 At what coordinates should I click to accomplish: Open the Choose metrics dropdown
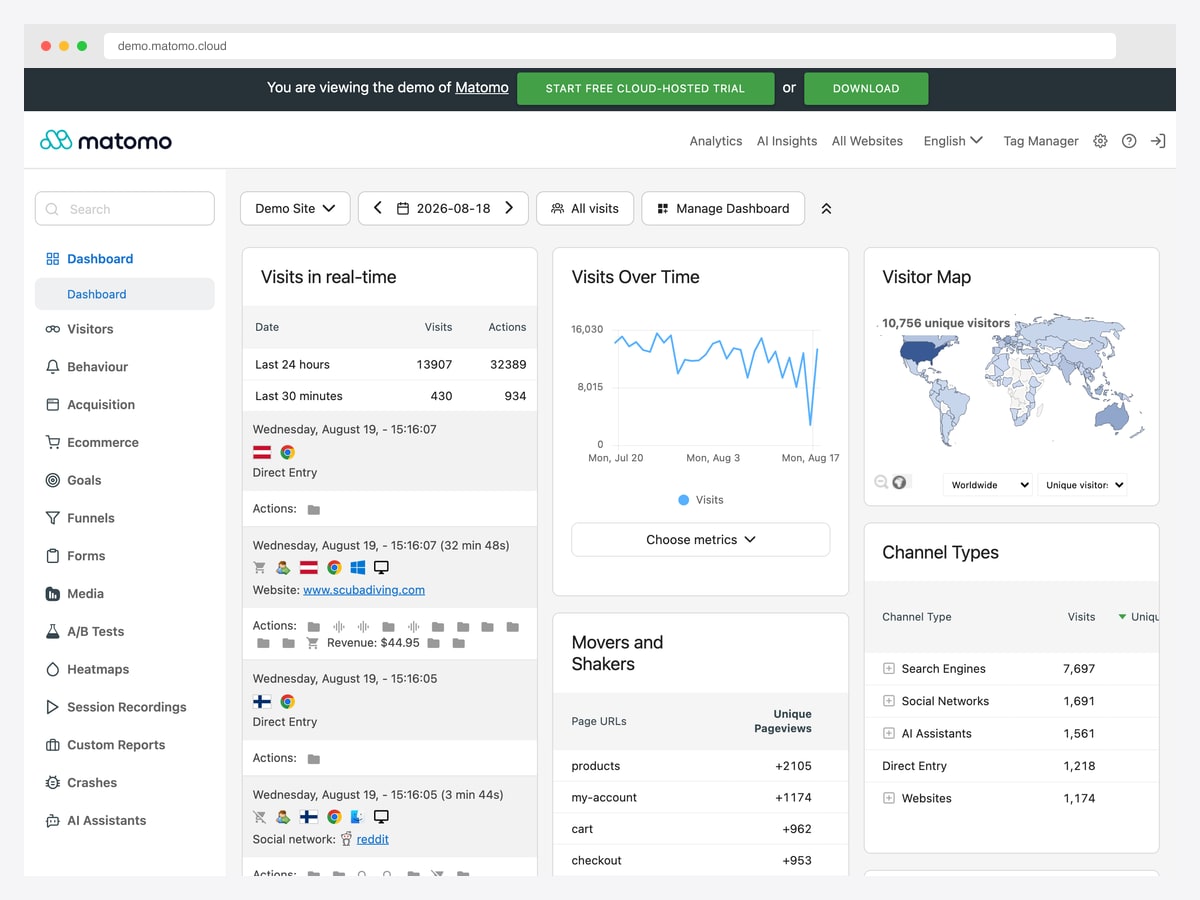(701, 539)
